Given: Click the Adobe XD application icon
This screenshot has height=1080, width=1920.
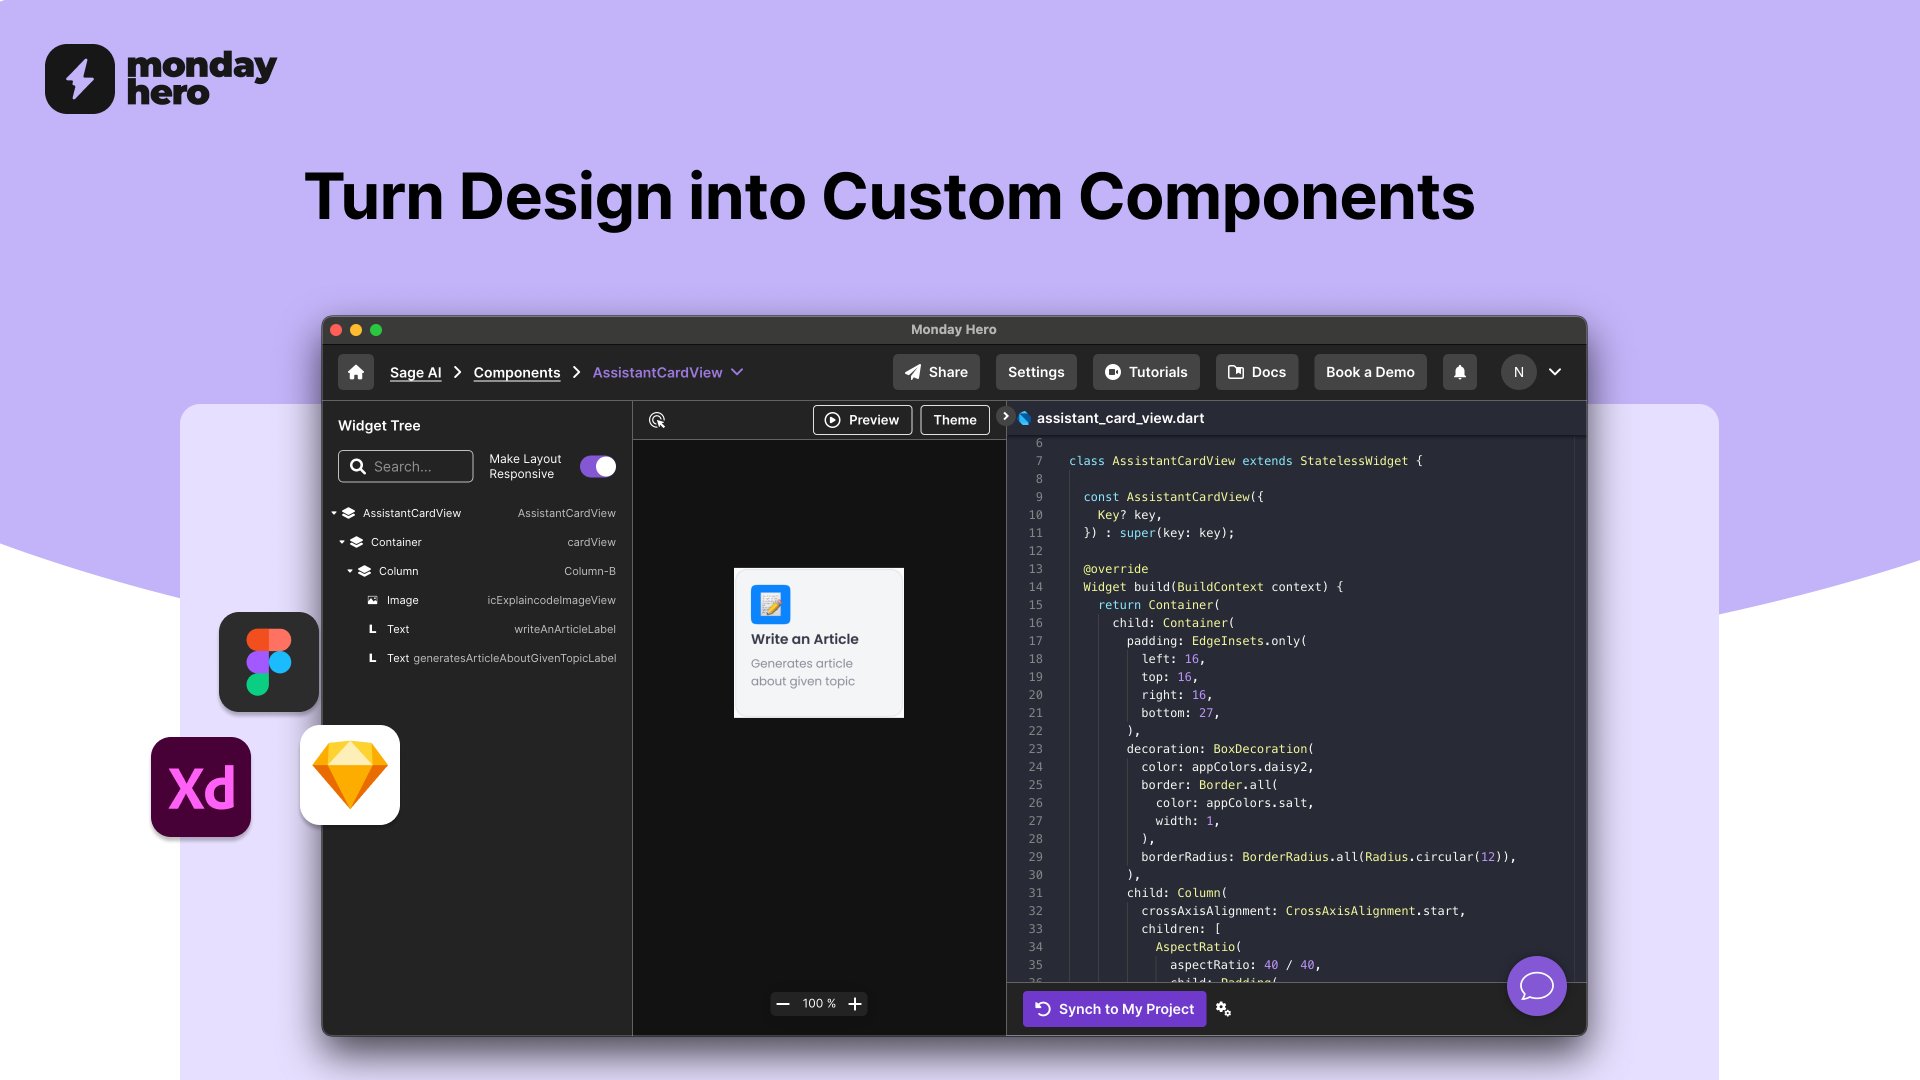Looking at the screenshot, I should click(x=202, y=786).
